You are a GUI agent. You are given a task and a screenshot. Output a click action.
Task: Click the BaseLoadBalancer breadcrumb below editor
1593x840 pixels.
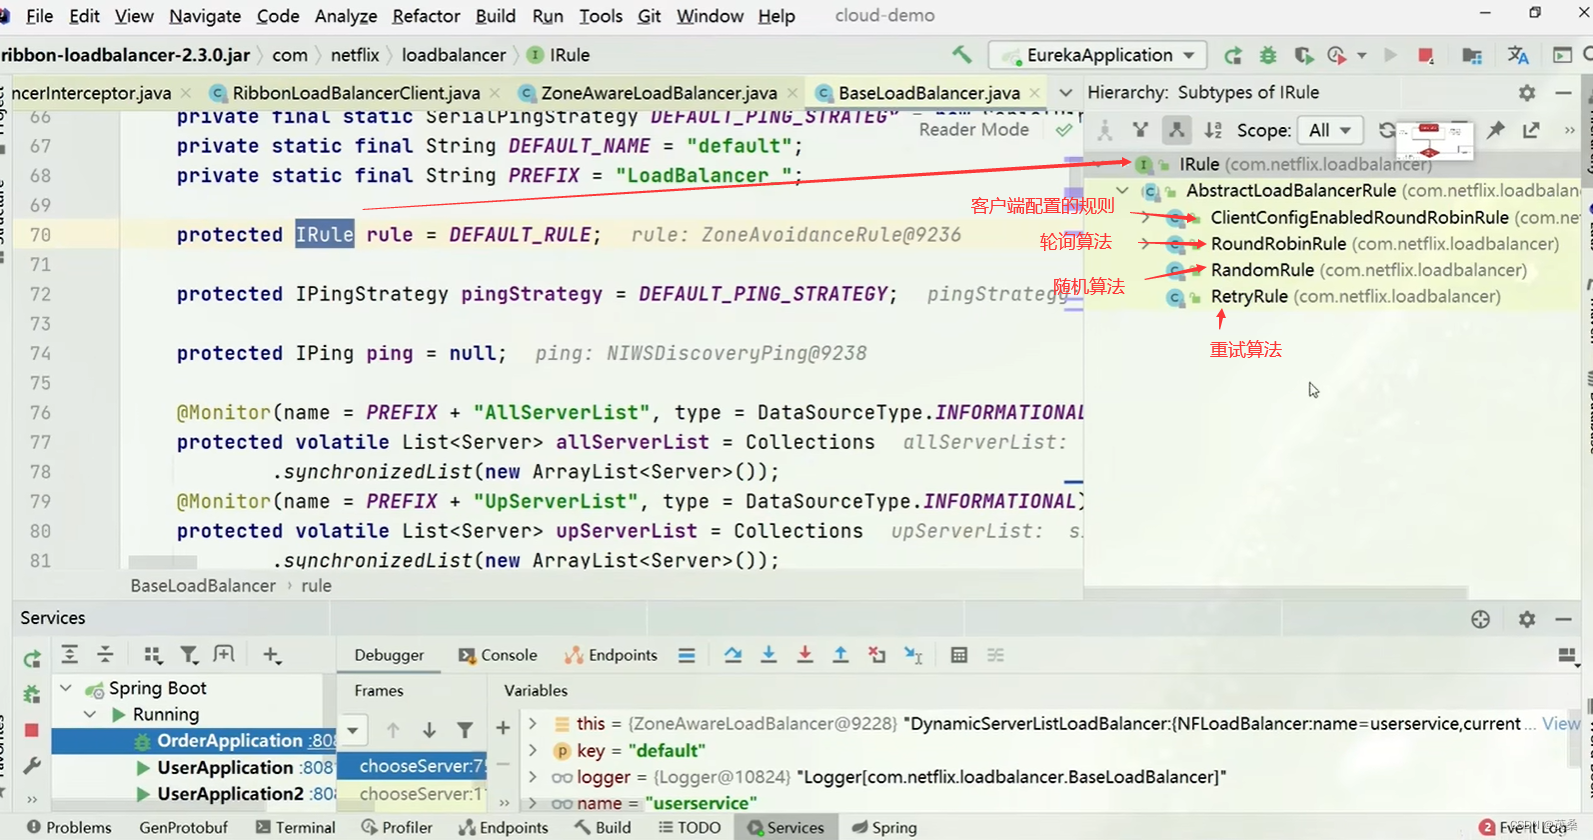203,586
